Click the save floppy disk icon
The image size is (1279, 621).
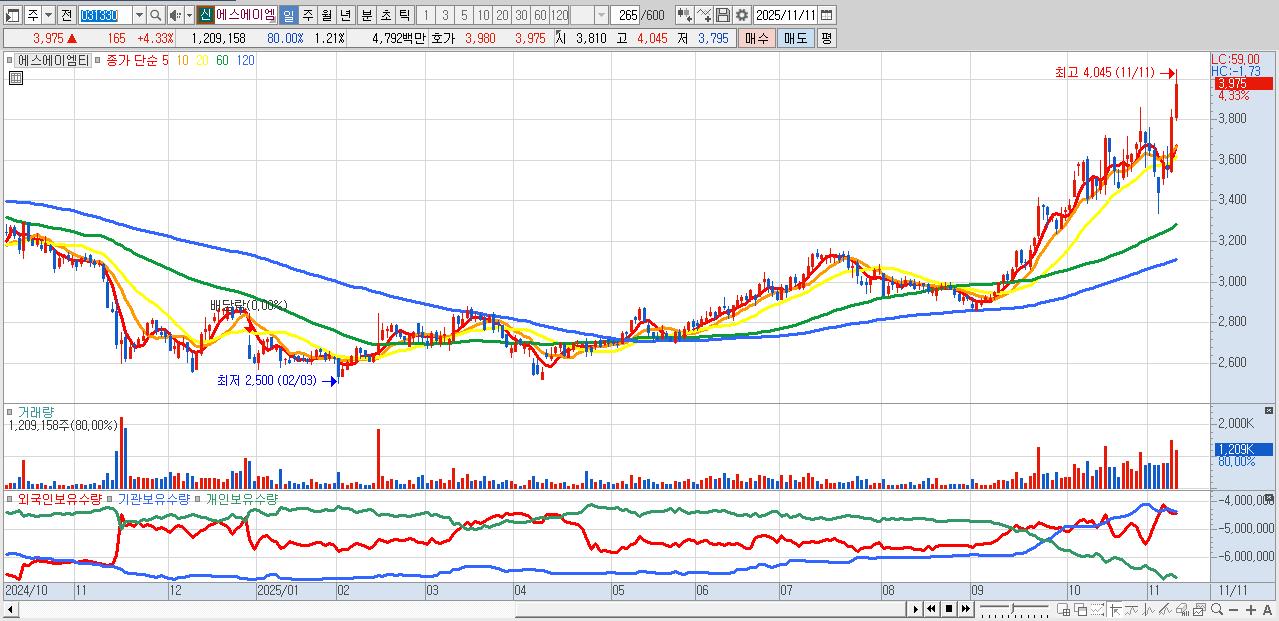click(x=723, y=16)
